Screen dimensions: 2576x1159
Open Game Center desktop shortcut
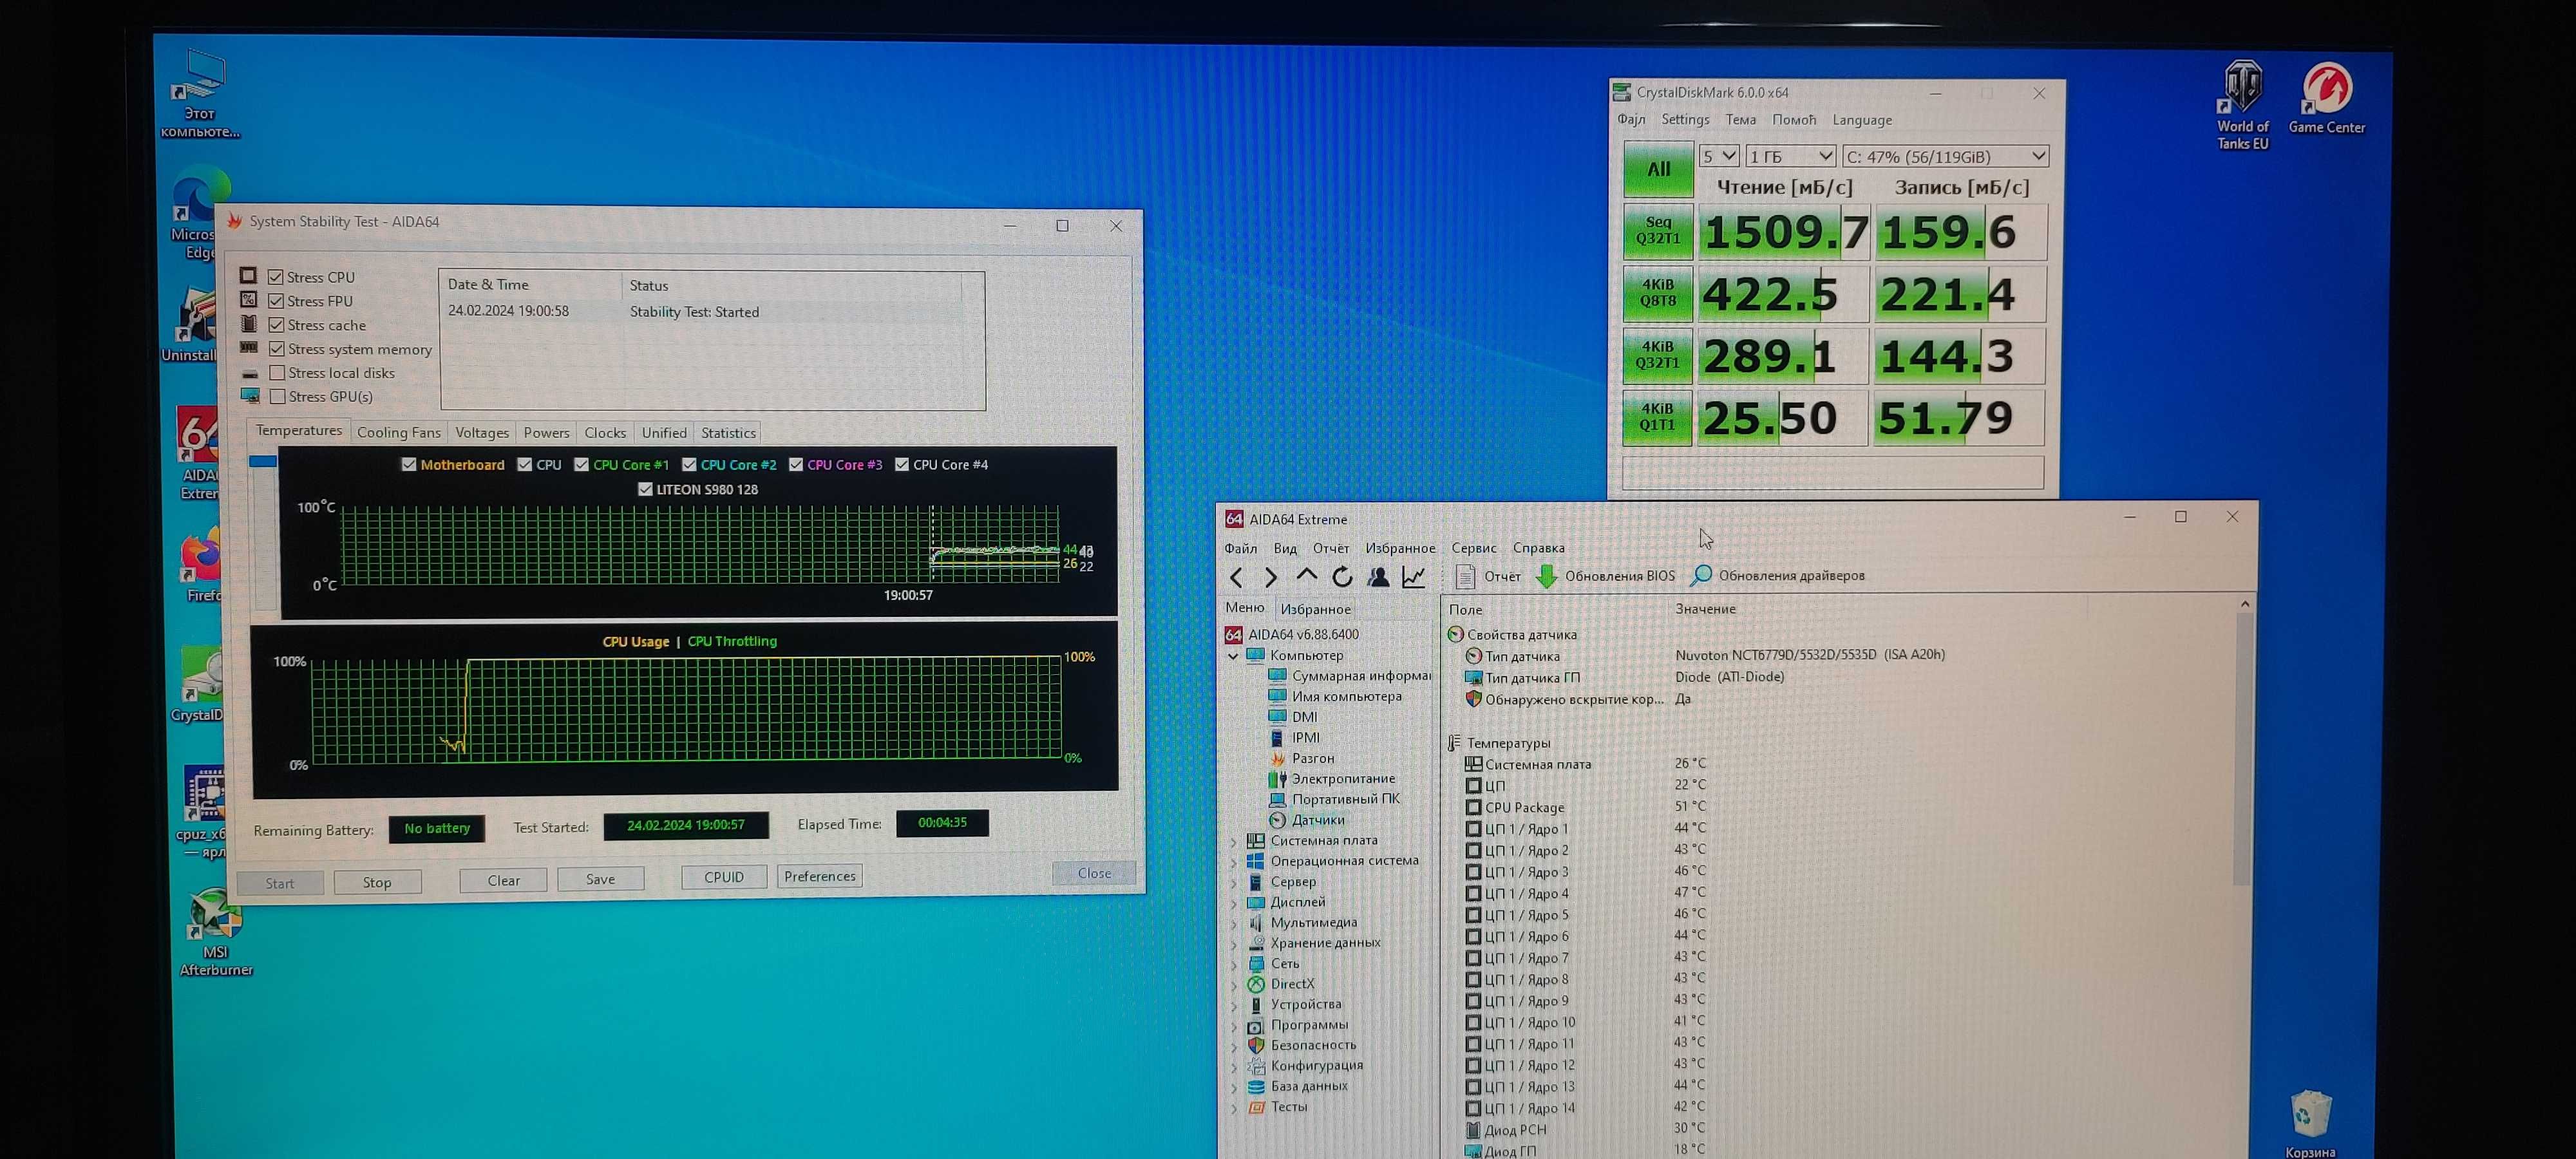tap(2326, 98)
